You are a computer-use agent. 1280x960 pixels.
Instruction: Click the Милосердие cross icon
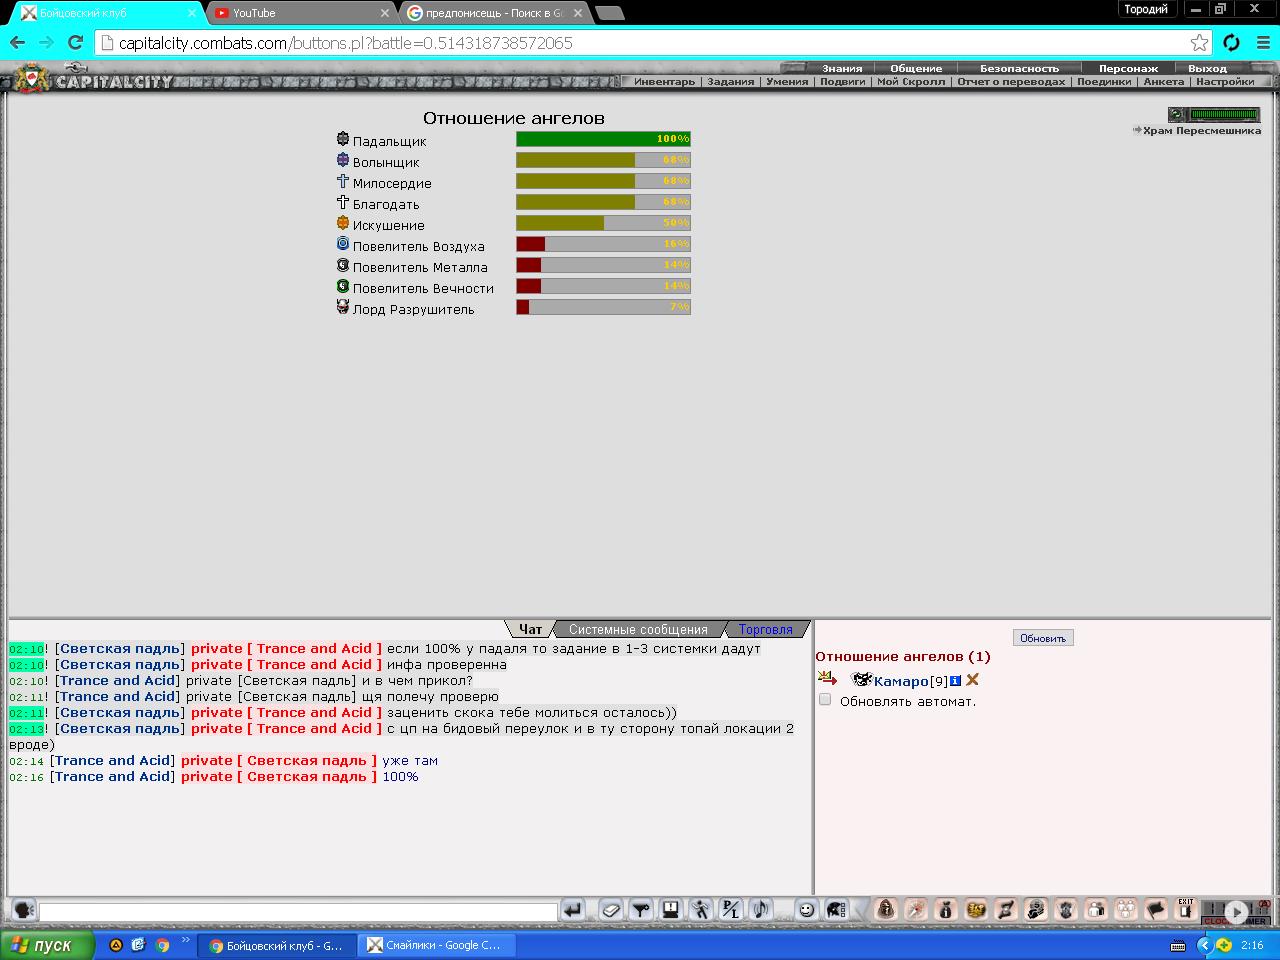pos(343,181)
